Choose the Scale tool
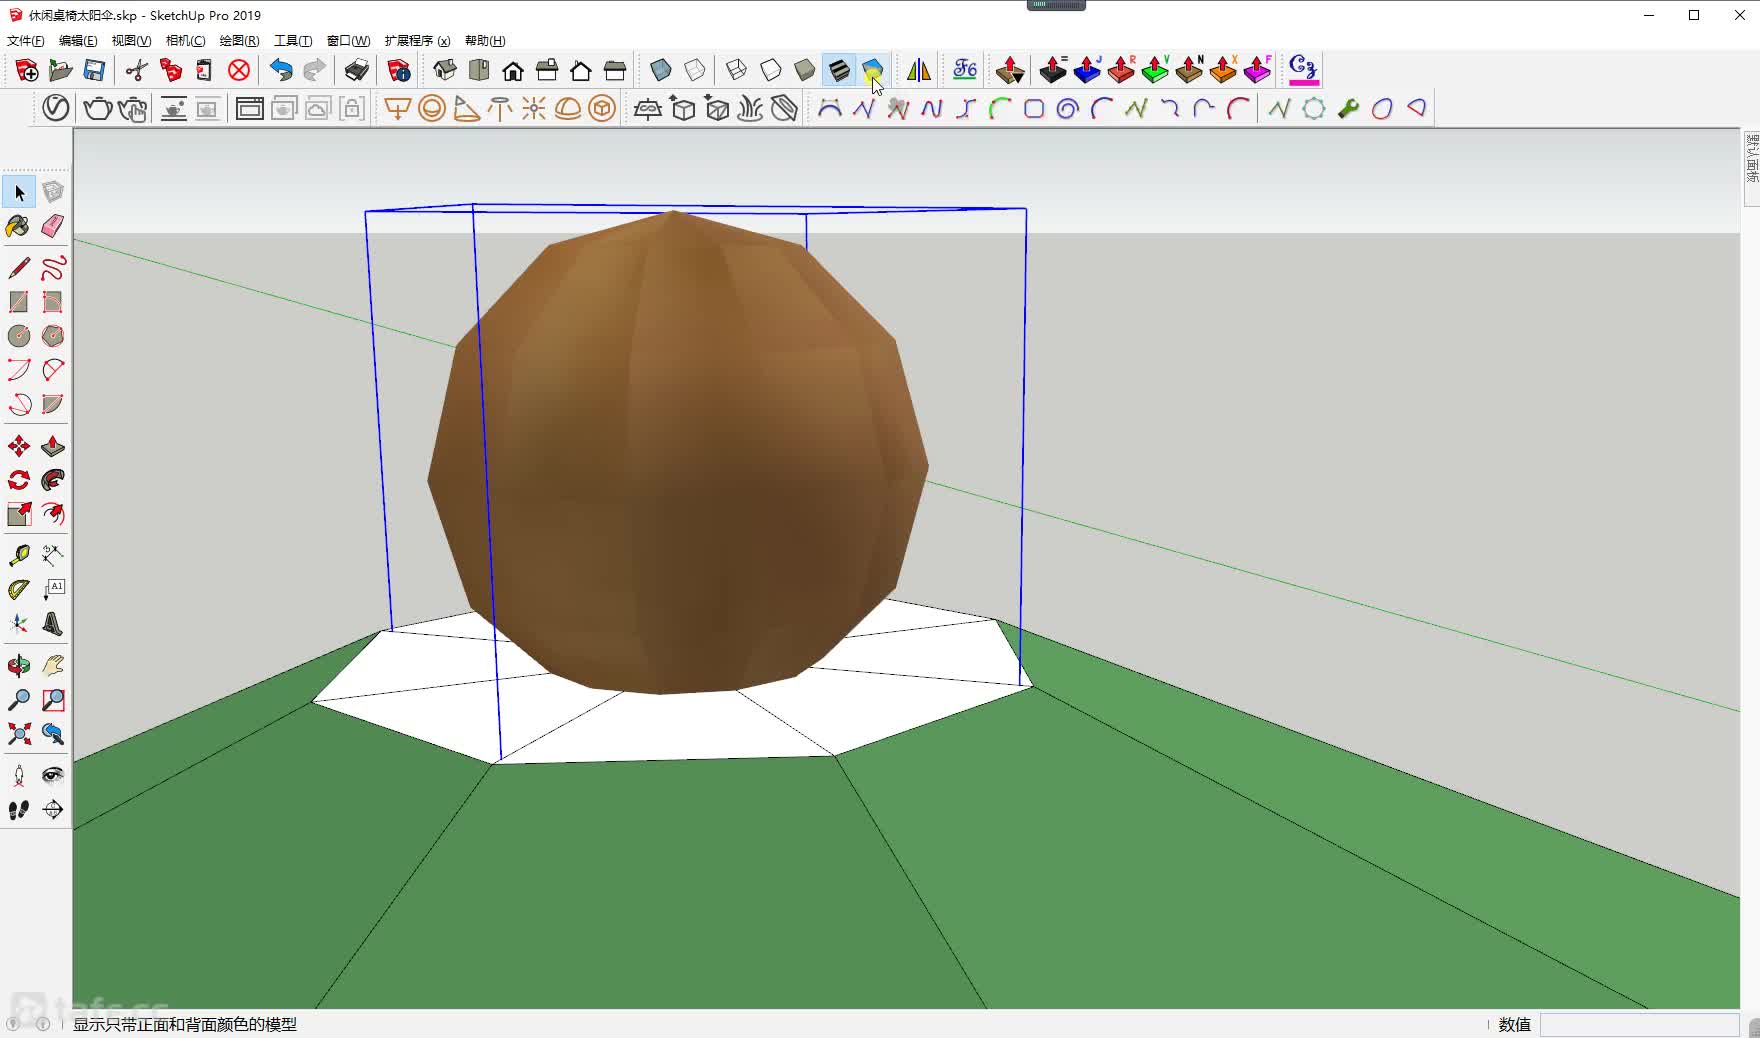1760x1038 pixels. 19,514
